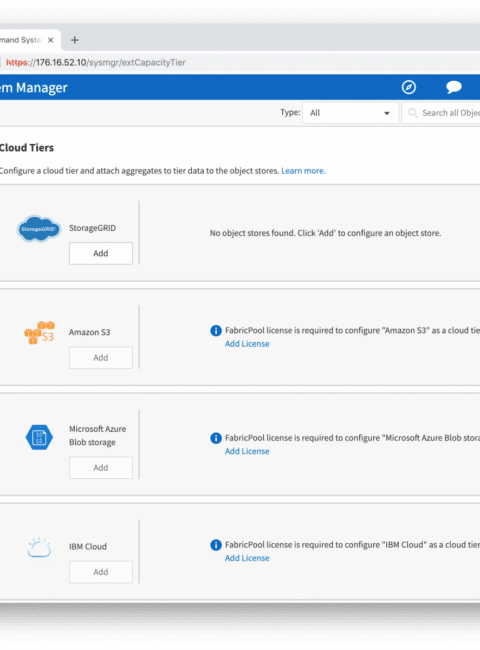Click the info icon for Azure Blob
Image resolution: width=480 pixels, height=650 pixels.
click(x=216, y=438)
